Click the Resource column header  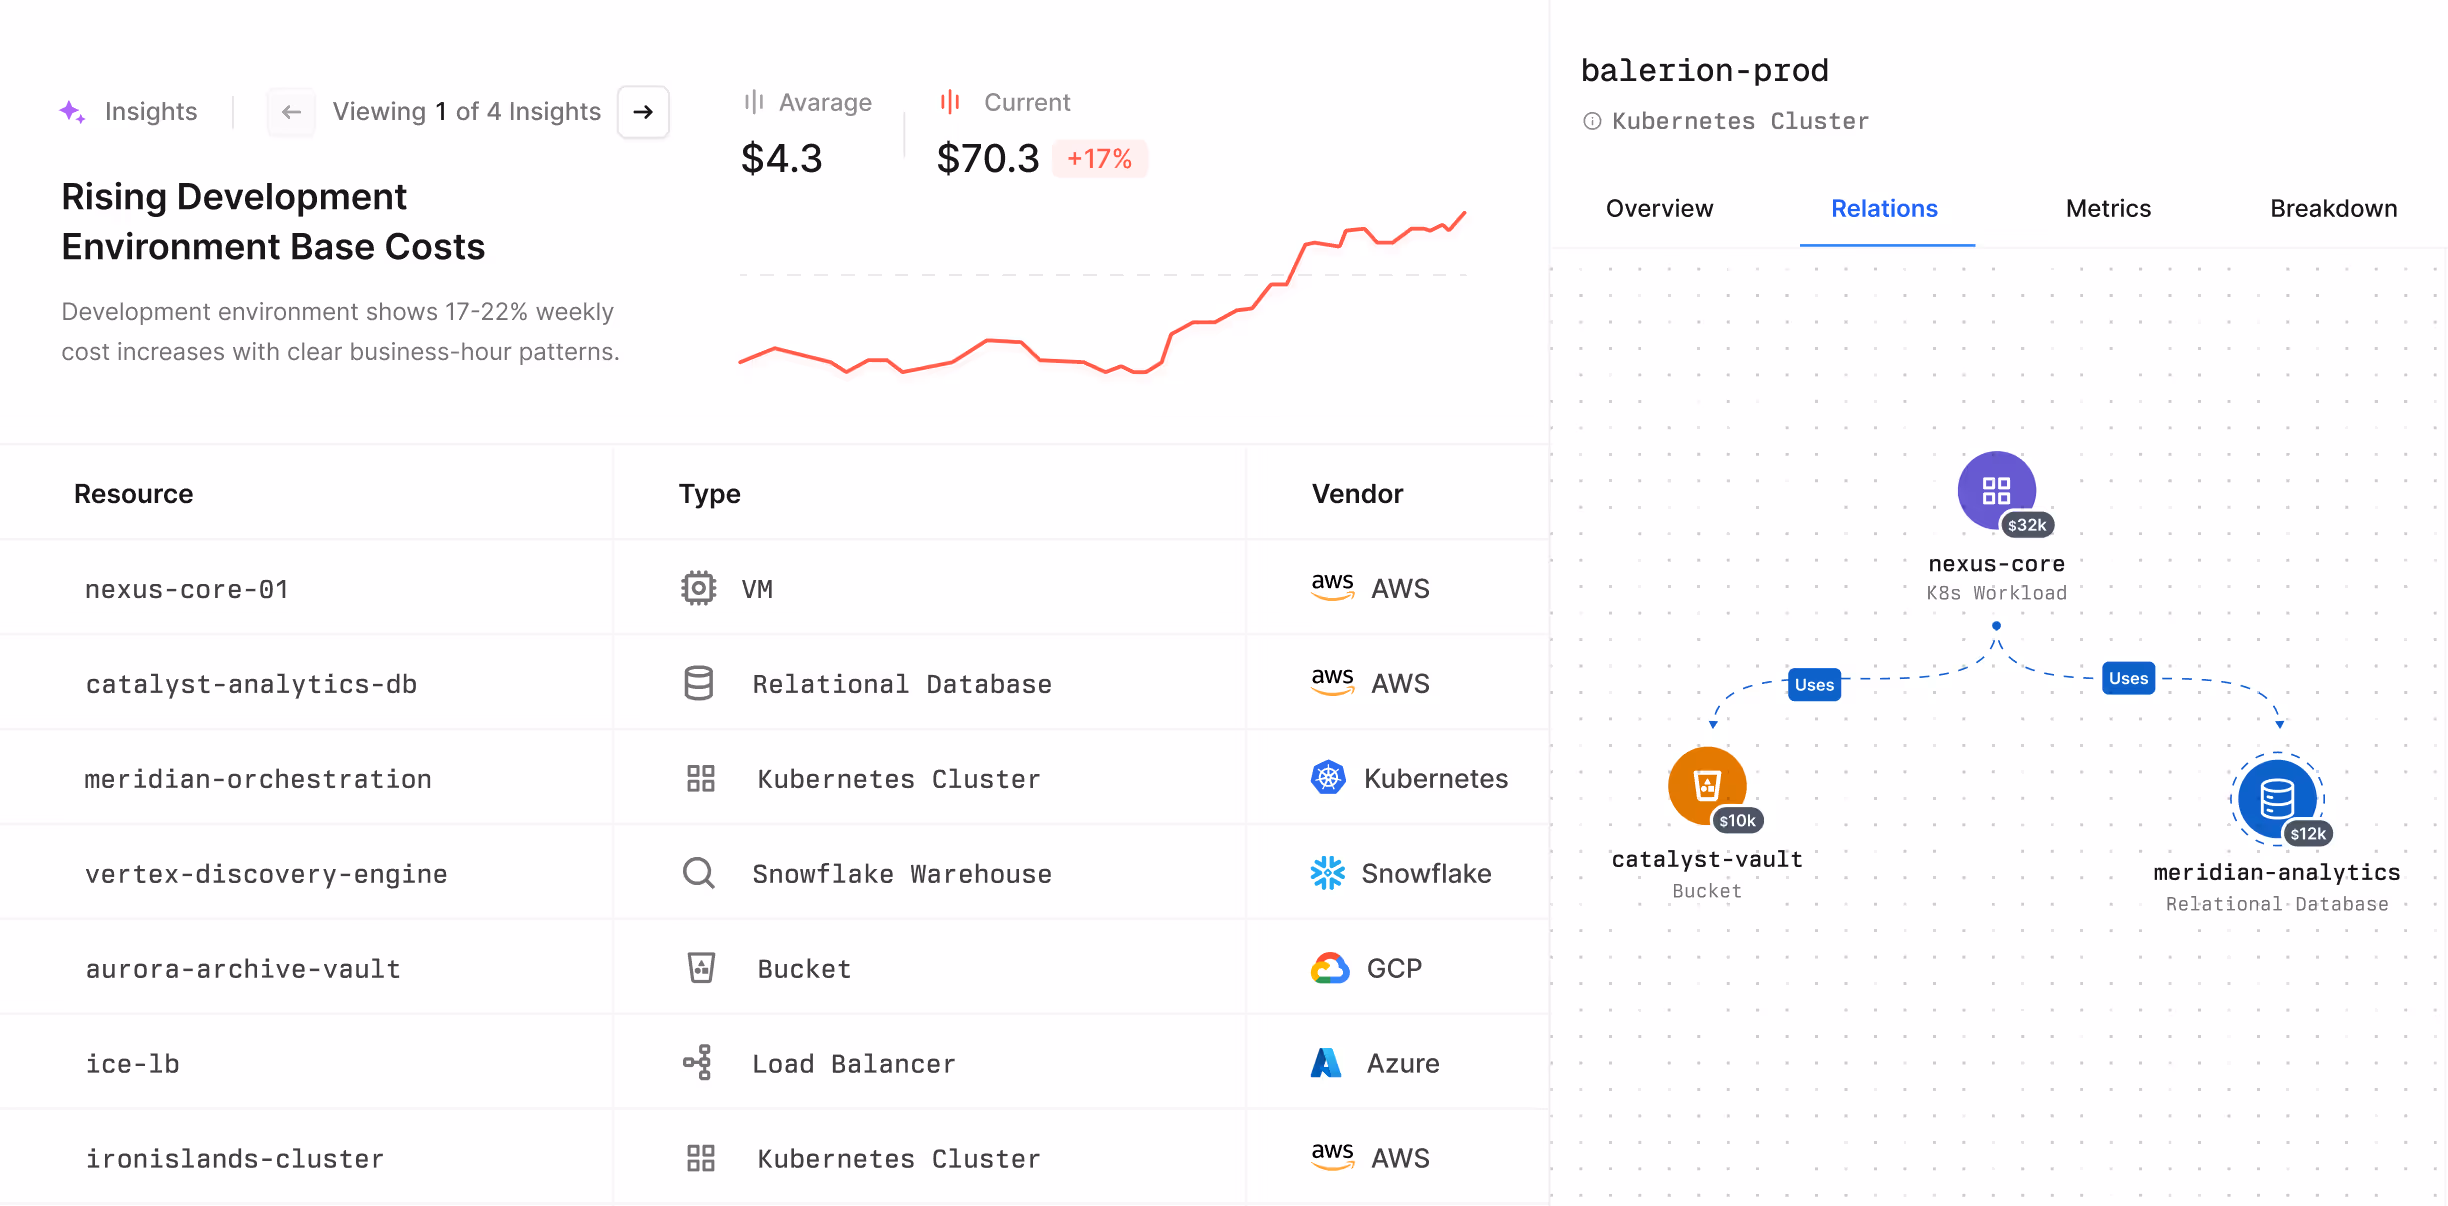point(133,494)
